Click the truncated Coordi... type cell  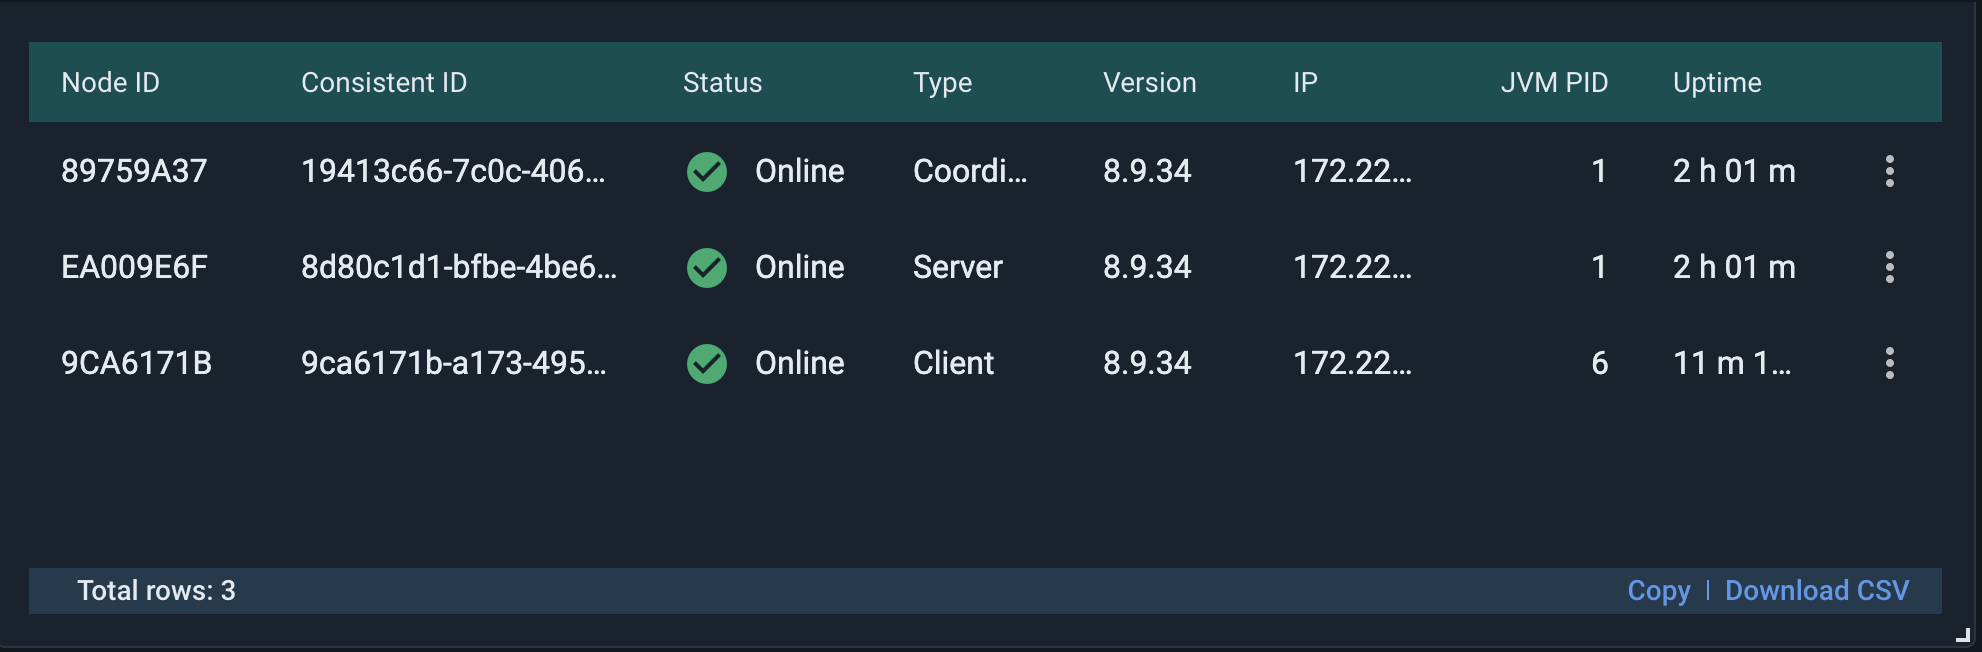tap(970, 171)
